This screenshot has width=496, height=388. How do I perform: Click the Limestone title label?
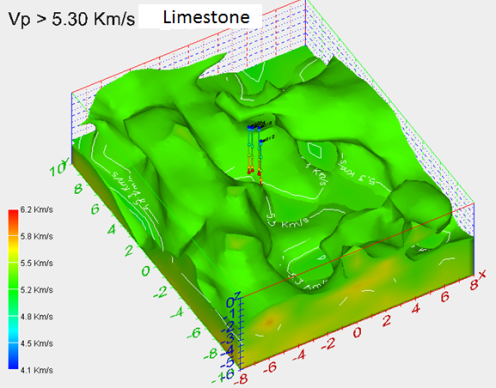(x=206, y=17)
